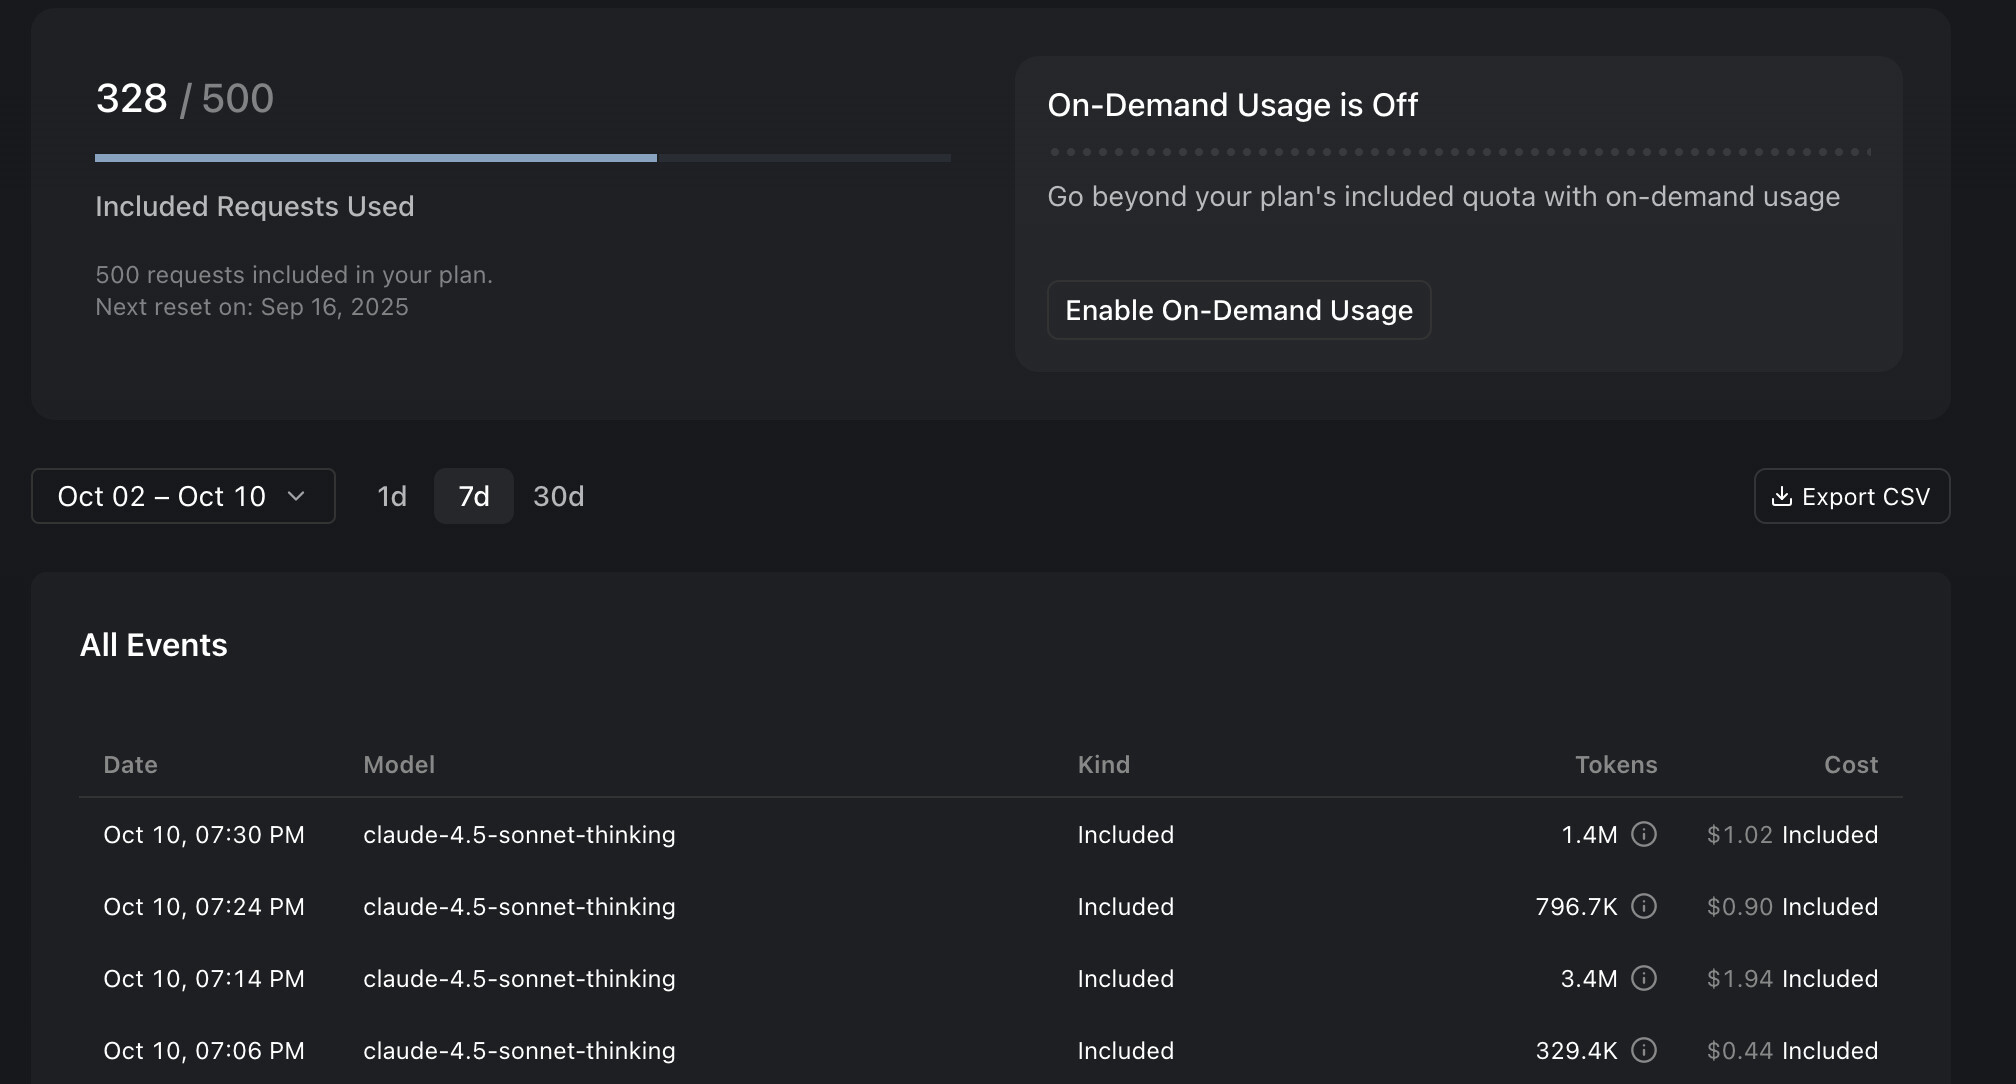Click the $0.44 Included cost cell
Image resolution: width=2016 pixels, height=1084 pixels.
[x=1792, y=1051]
